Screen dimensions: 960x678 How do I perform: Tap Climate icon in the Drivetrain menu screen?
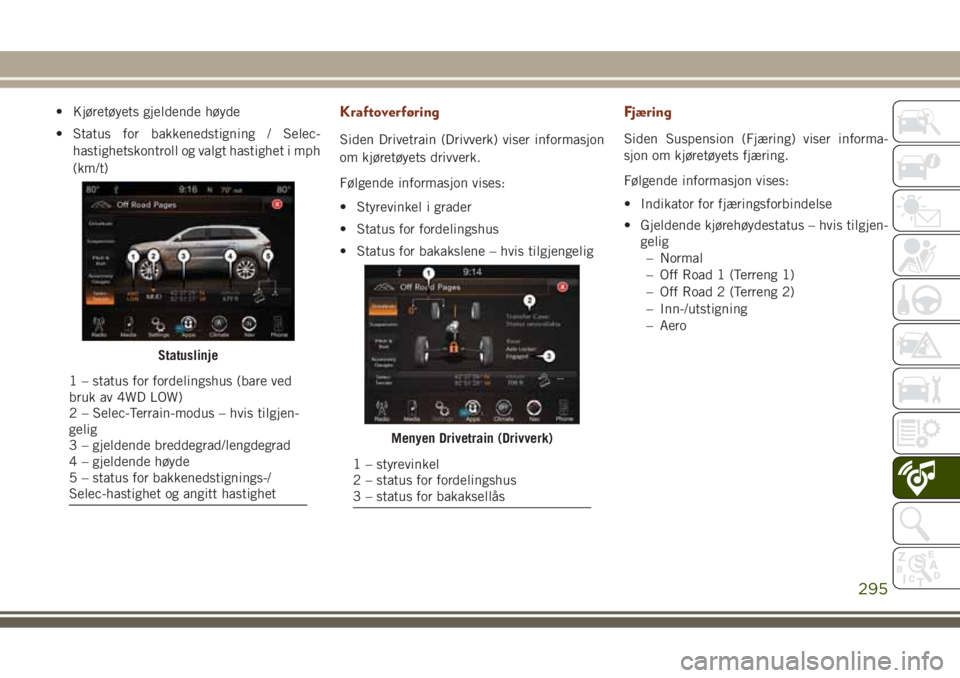[x=503, y=410]
